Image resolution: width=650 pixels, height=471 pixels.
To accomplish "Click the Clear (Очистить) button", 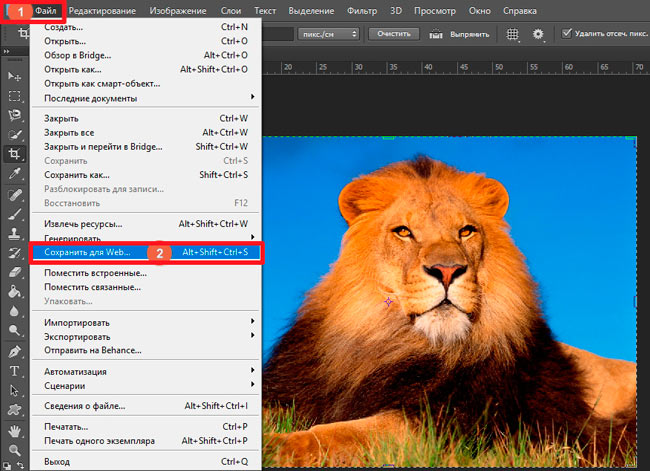I will coord(394,34).
